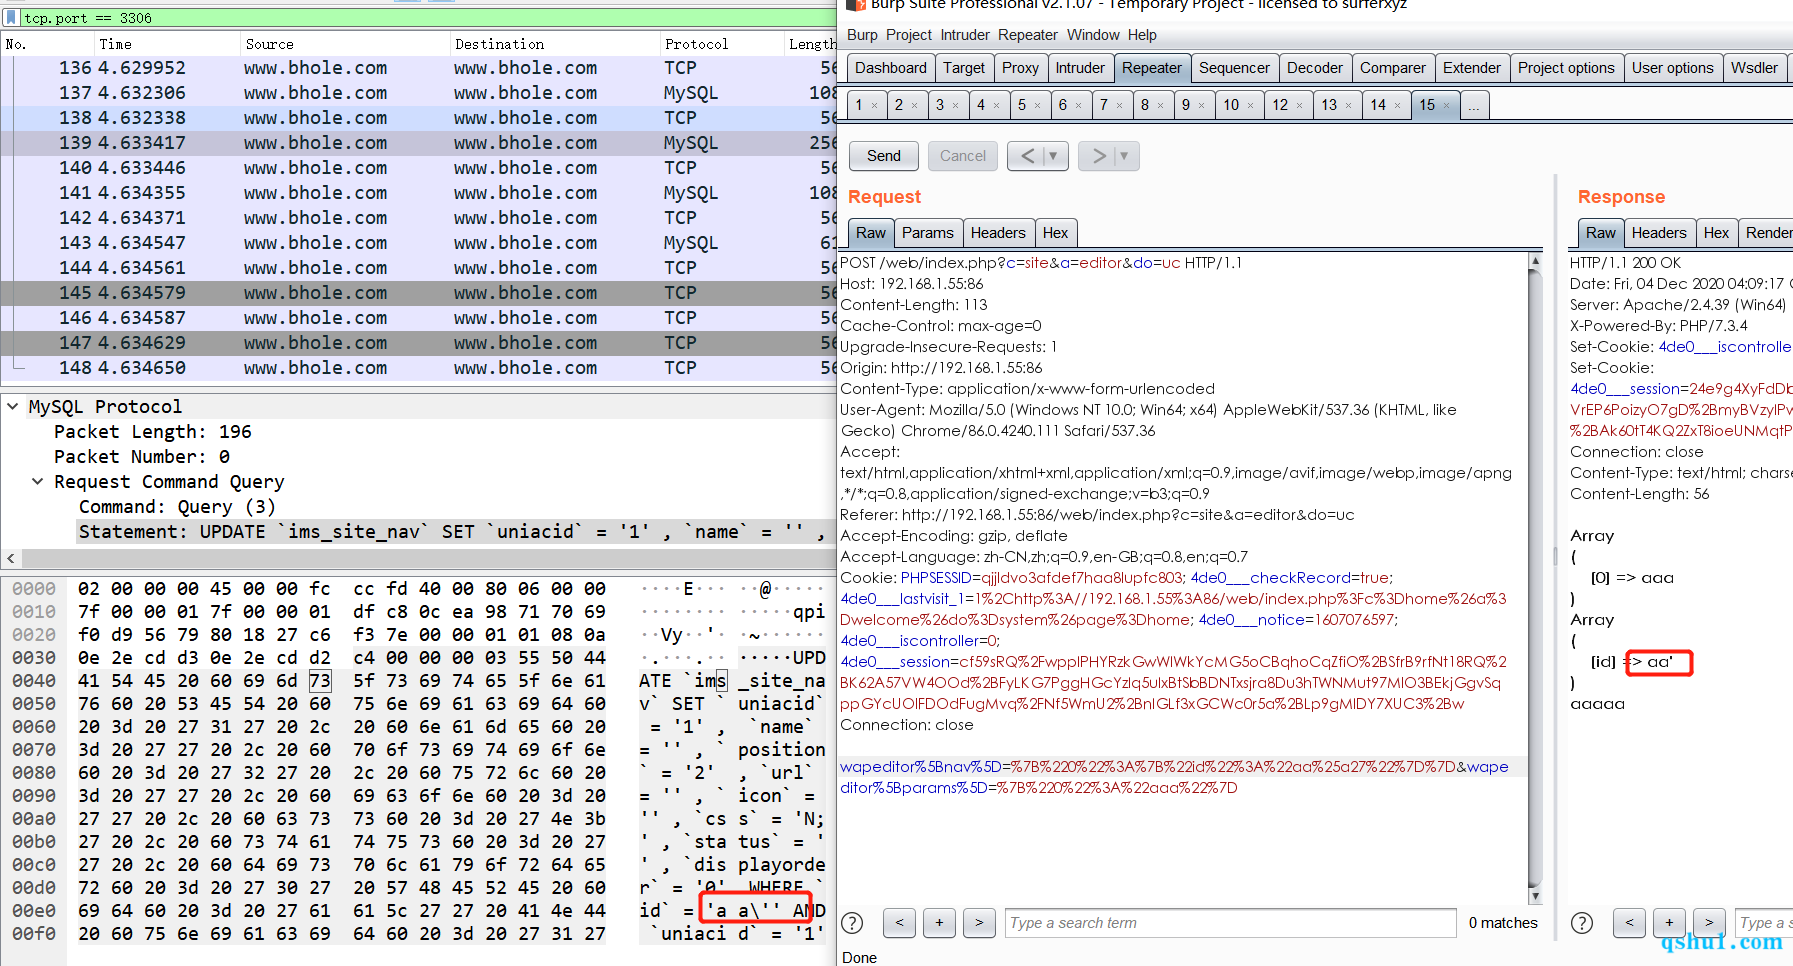
Task: Click the Request search term input field
Action: [x=1230, y=923]
